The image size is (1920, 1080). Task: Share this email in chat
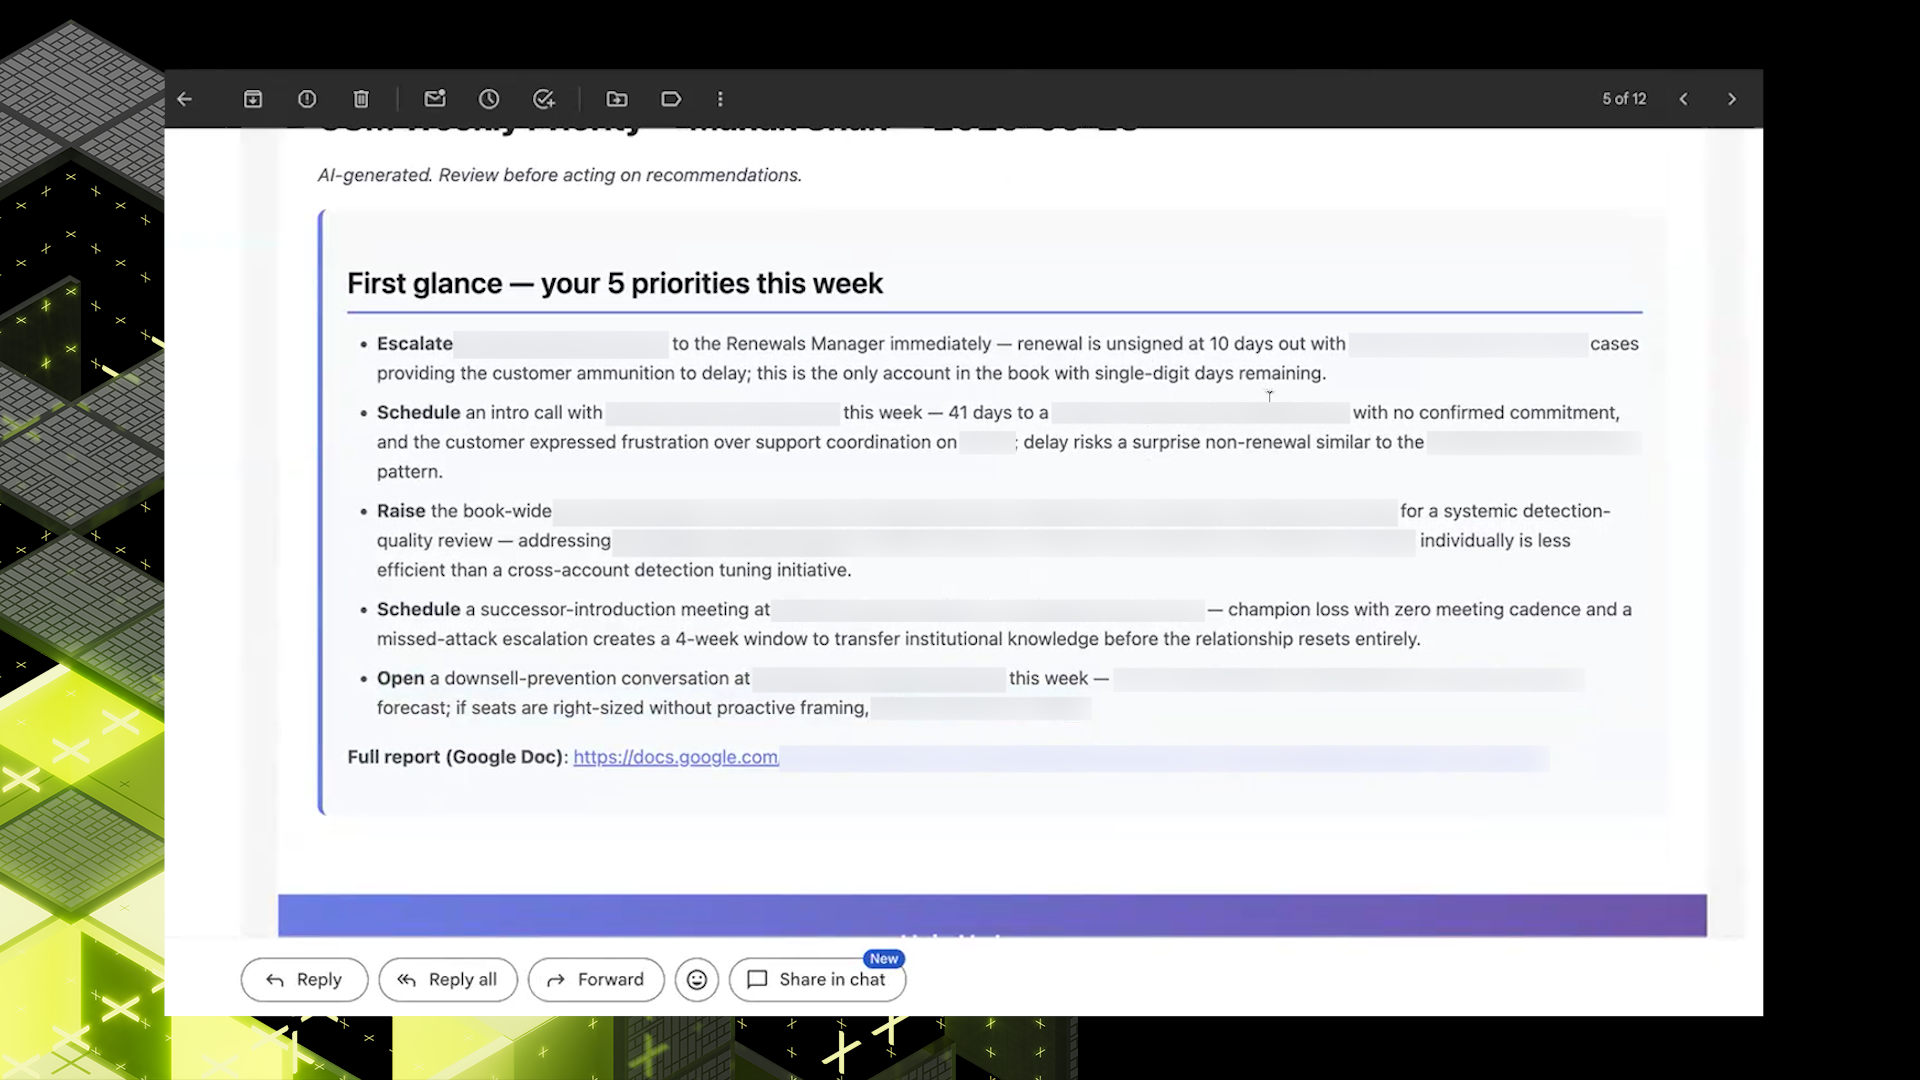[x=817, y=980]
